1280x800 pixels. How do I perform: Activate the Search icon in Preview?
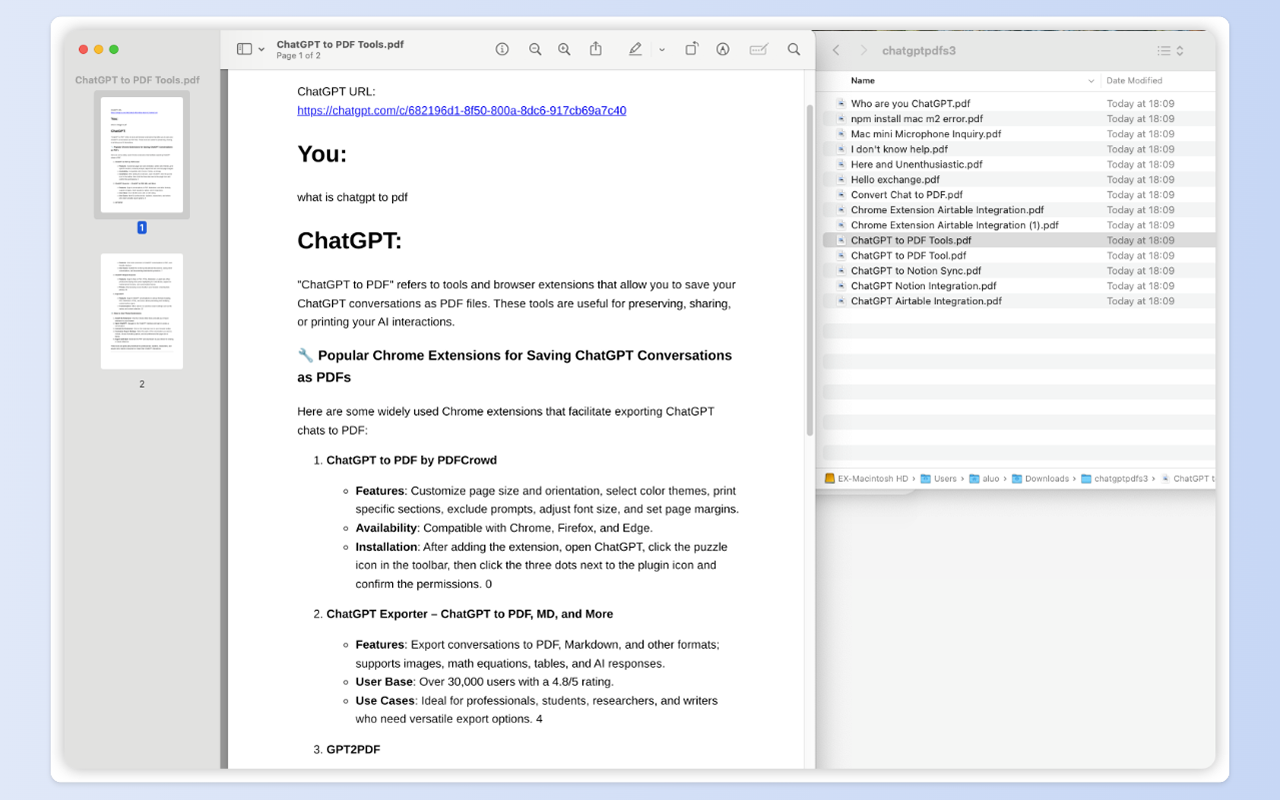click(793, 48)
